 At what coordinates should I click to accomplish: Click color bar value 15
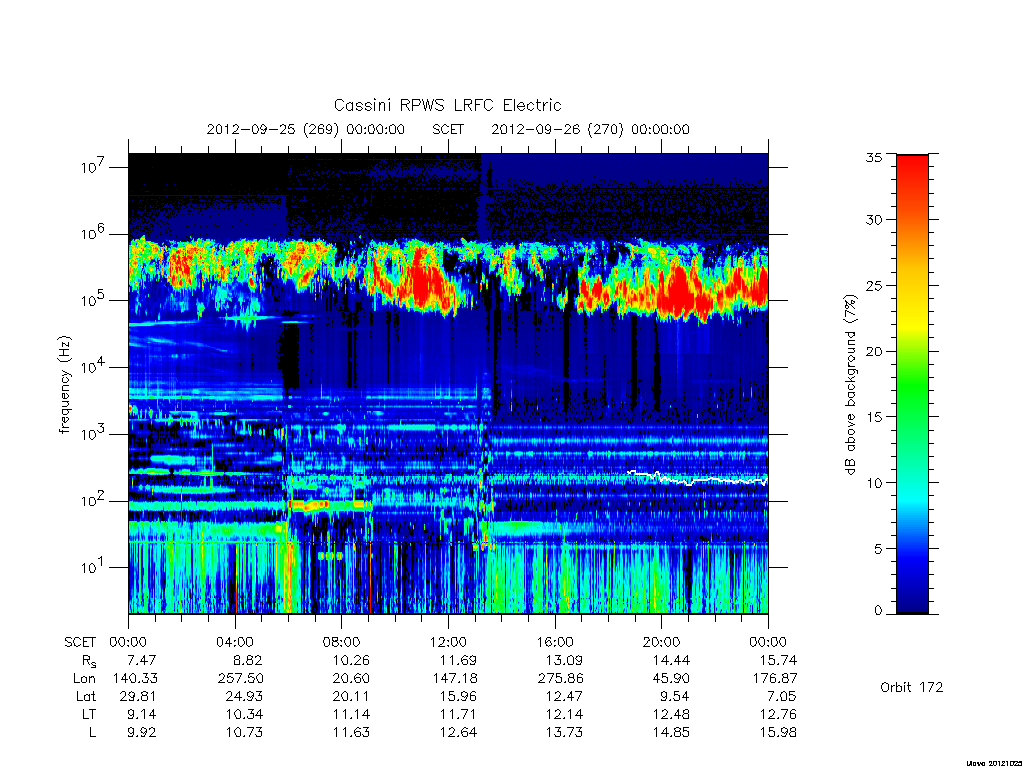(873, 416)
